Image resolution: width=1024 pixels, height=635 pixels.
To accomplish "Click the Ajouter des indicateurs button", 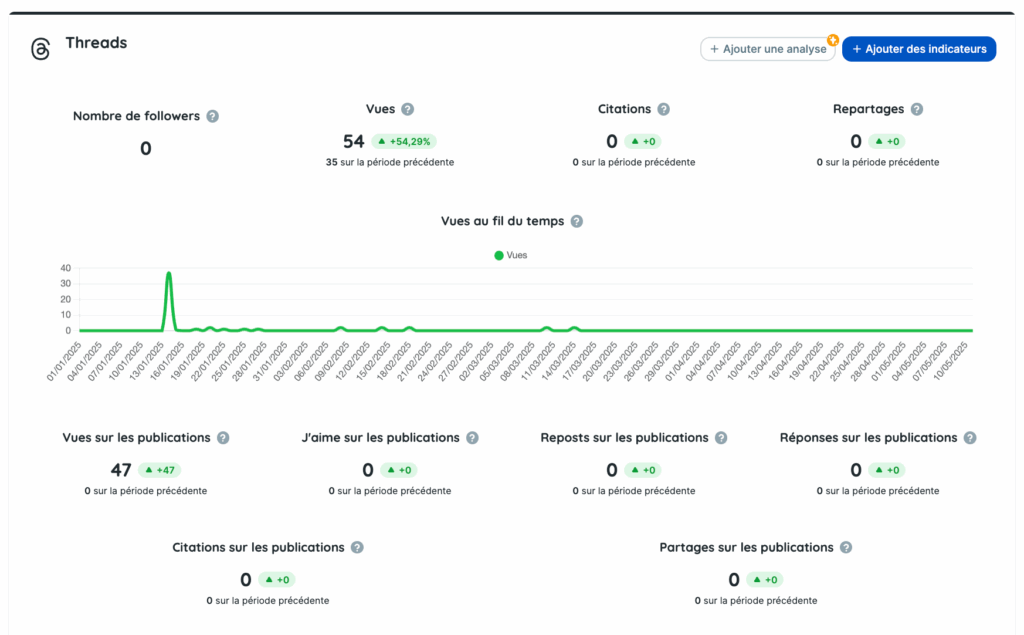I will pos(918,49).
